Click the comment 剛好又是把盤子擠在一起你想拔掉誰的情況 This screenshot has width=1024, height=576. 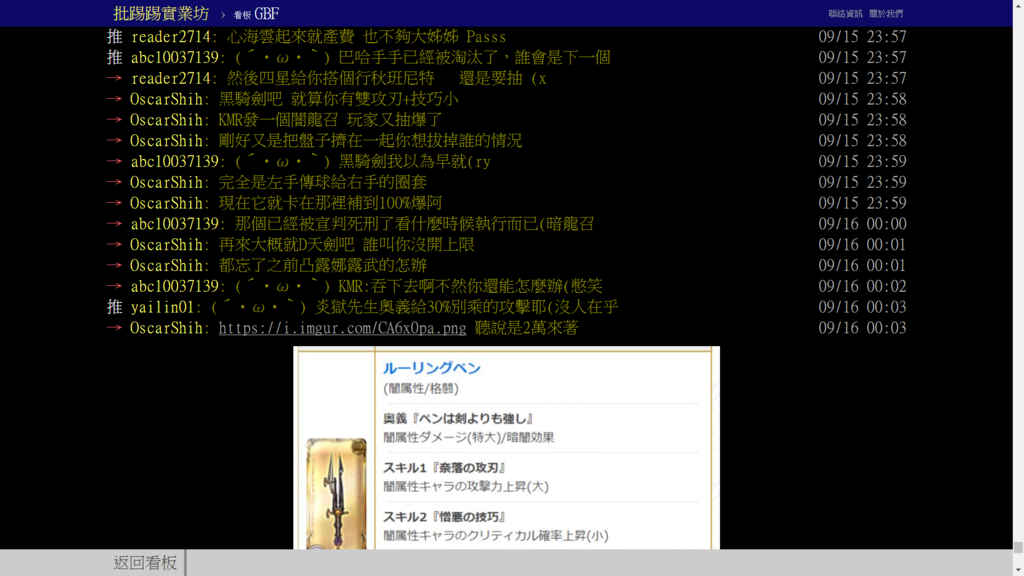pyautogui.click(x=370, y=140)
